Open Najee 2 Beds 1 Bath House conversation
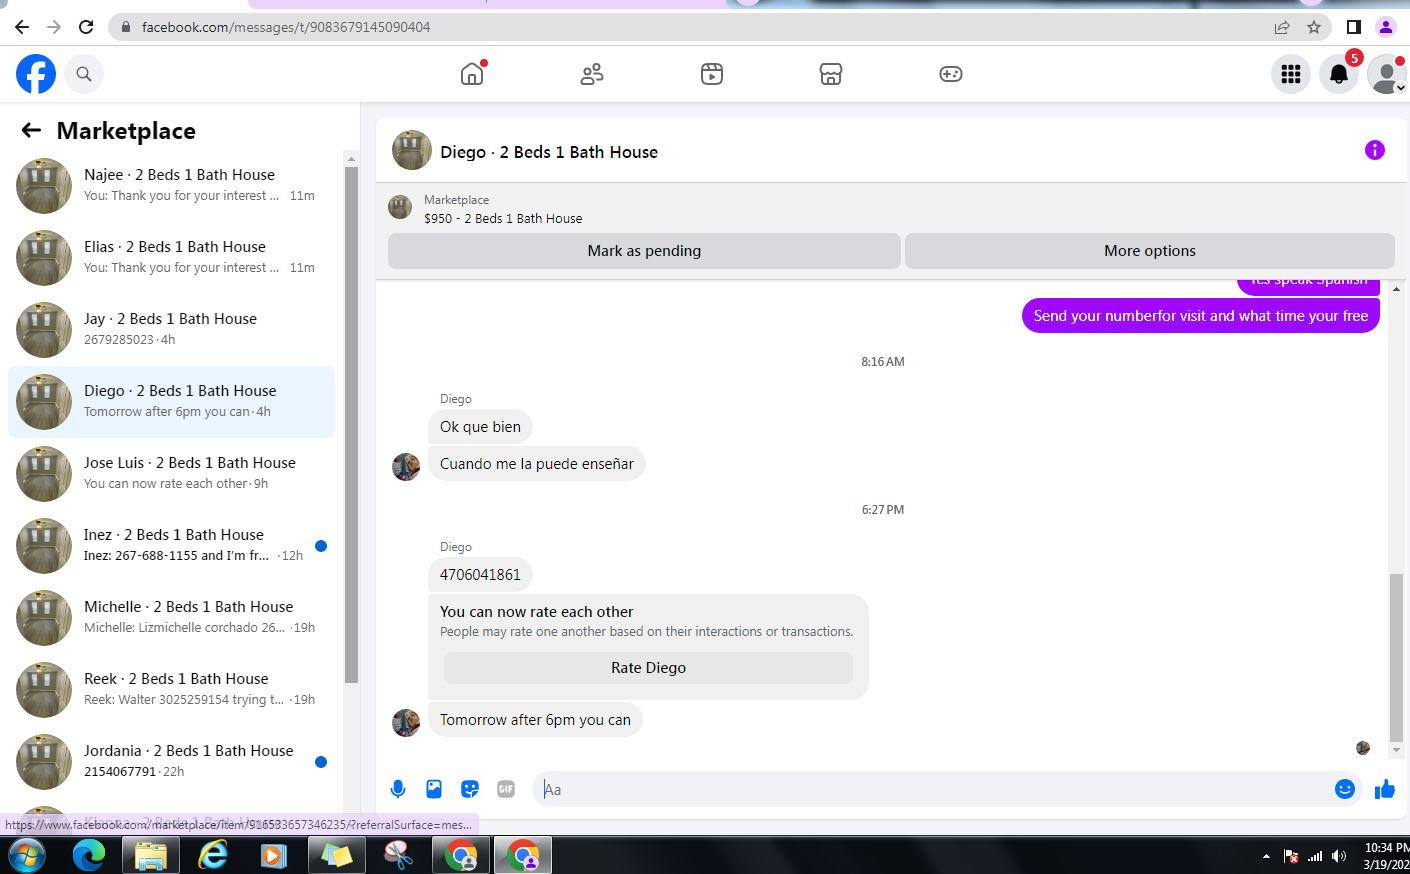Viewport: 1410px width, 874px height. (x=172, y=186)
